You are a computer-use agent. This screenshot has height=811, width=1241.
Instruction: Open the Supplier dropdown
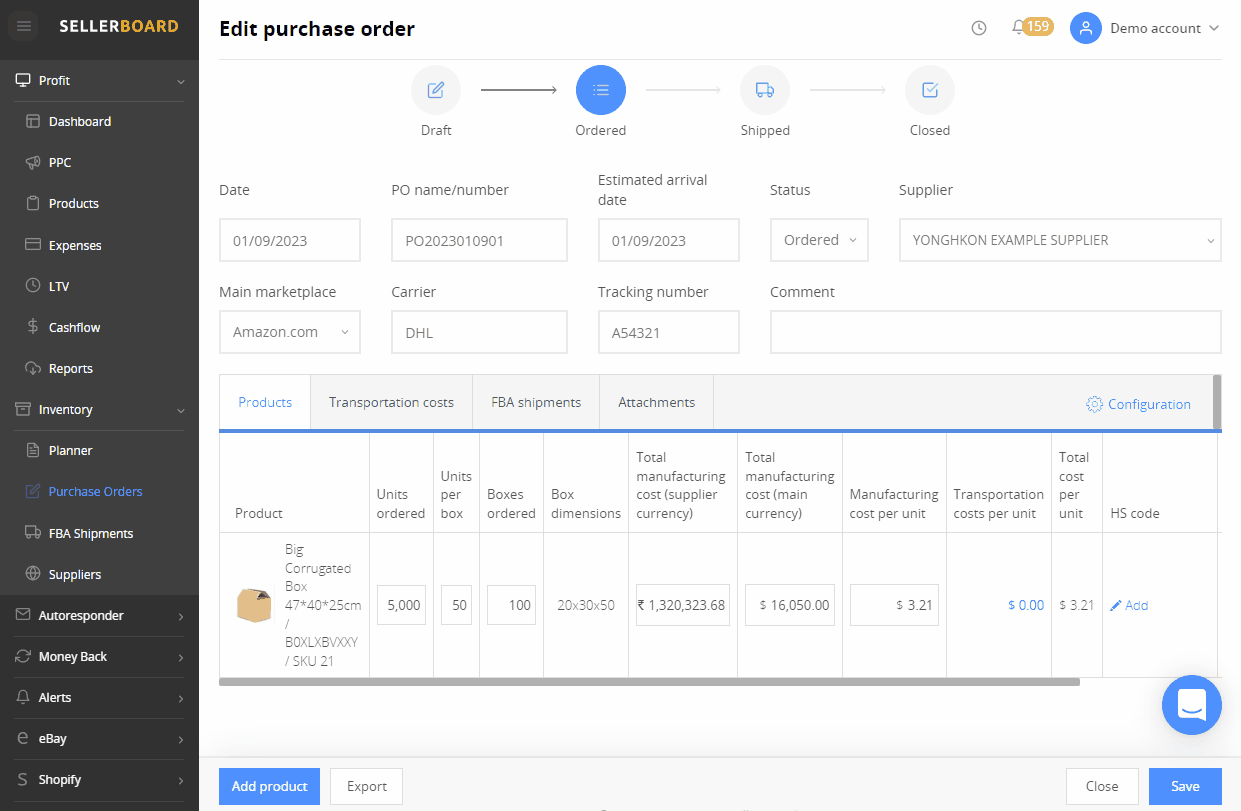click(1059, 240)
